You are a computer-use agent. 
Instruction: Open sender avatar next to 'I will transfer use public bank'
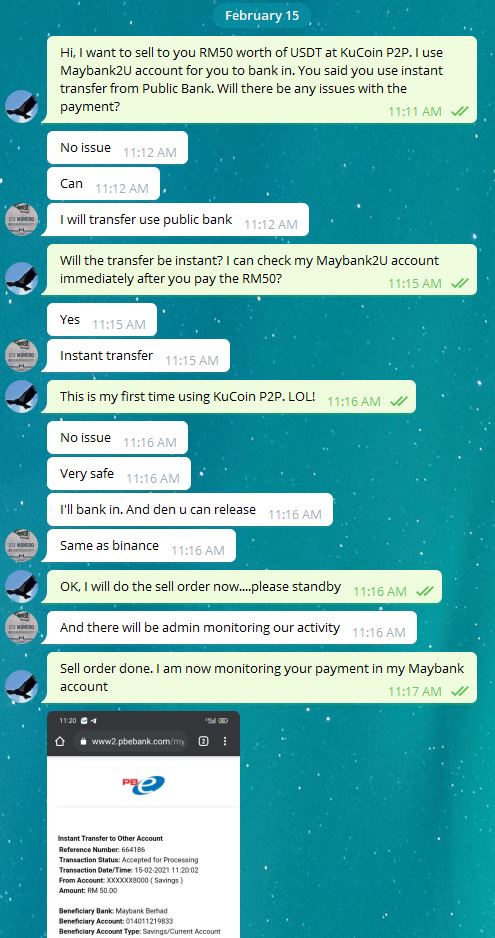tap(22, 220)
